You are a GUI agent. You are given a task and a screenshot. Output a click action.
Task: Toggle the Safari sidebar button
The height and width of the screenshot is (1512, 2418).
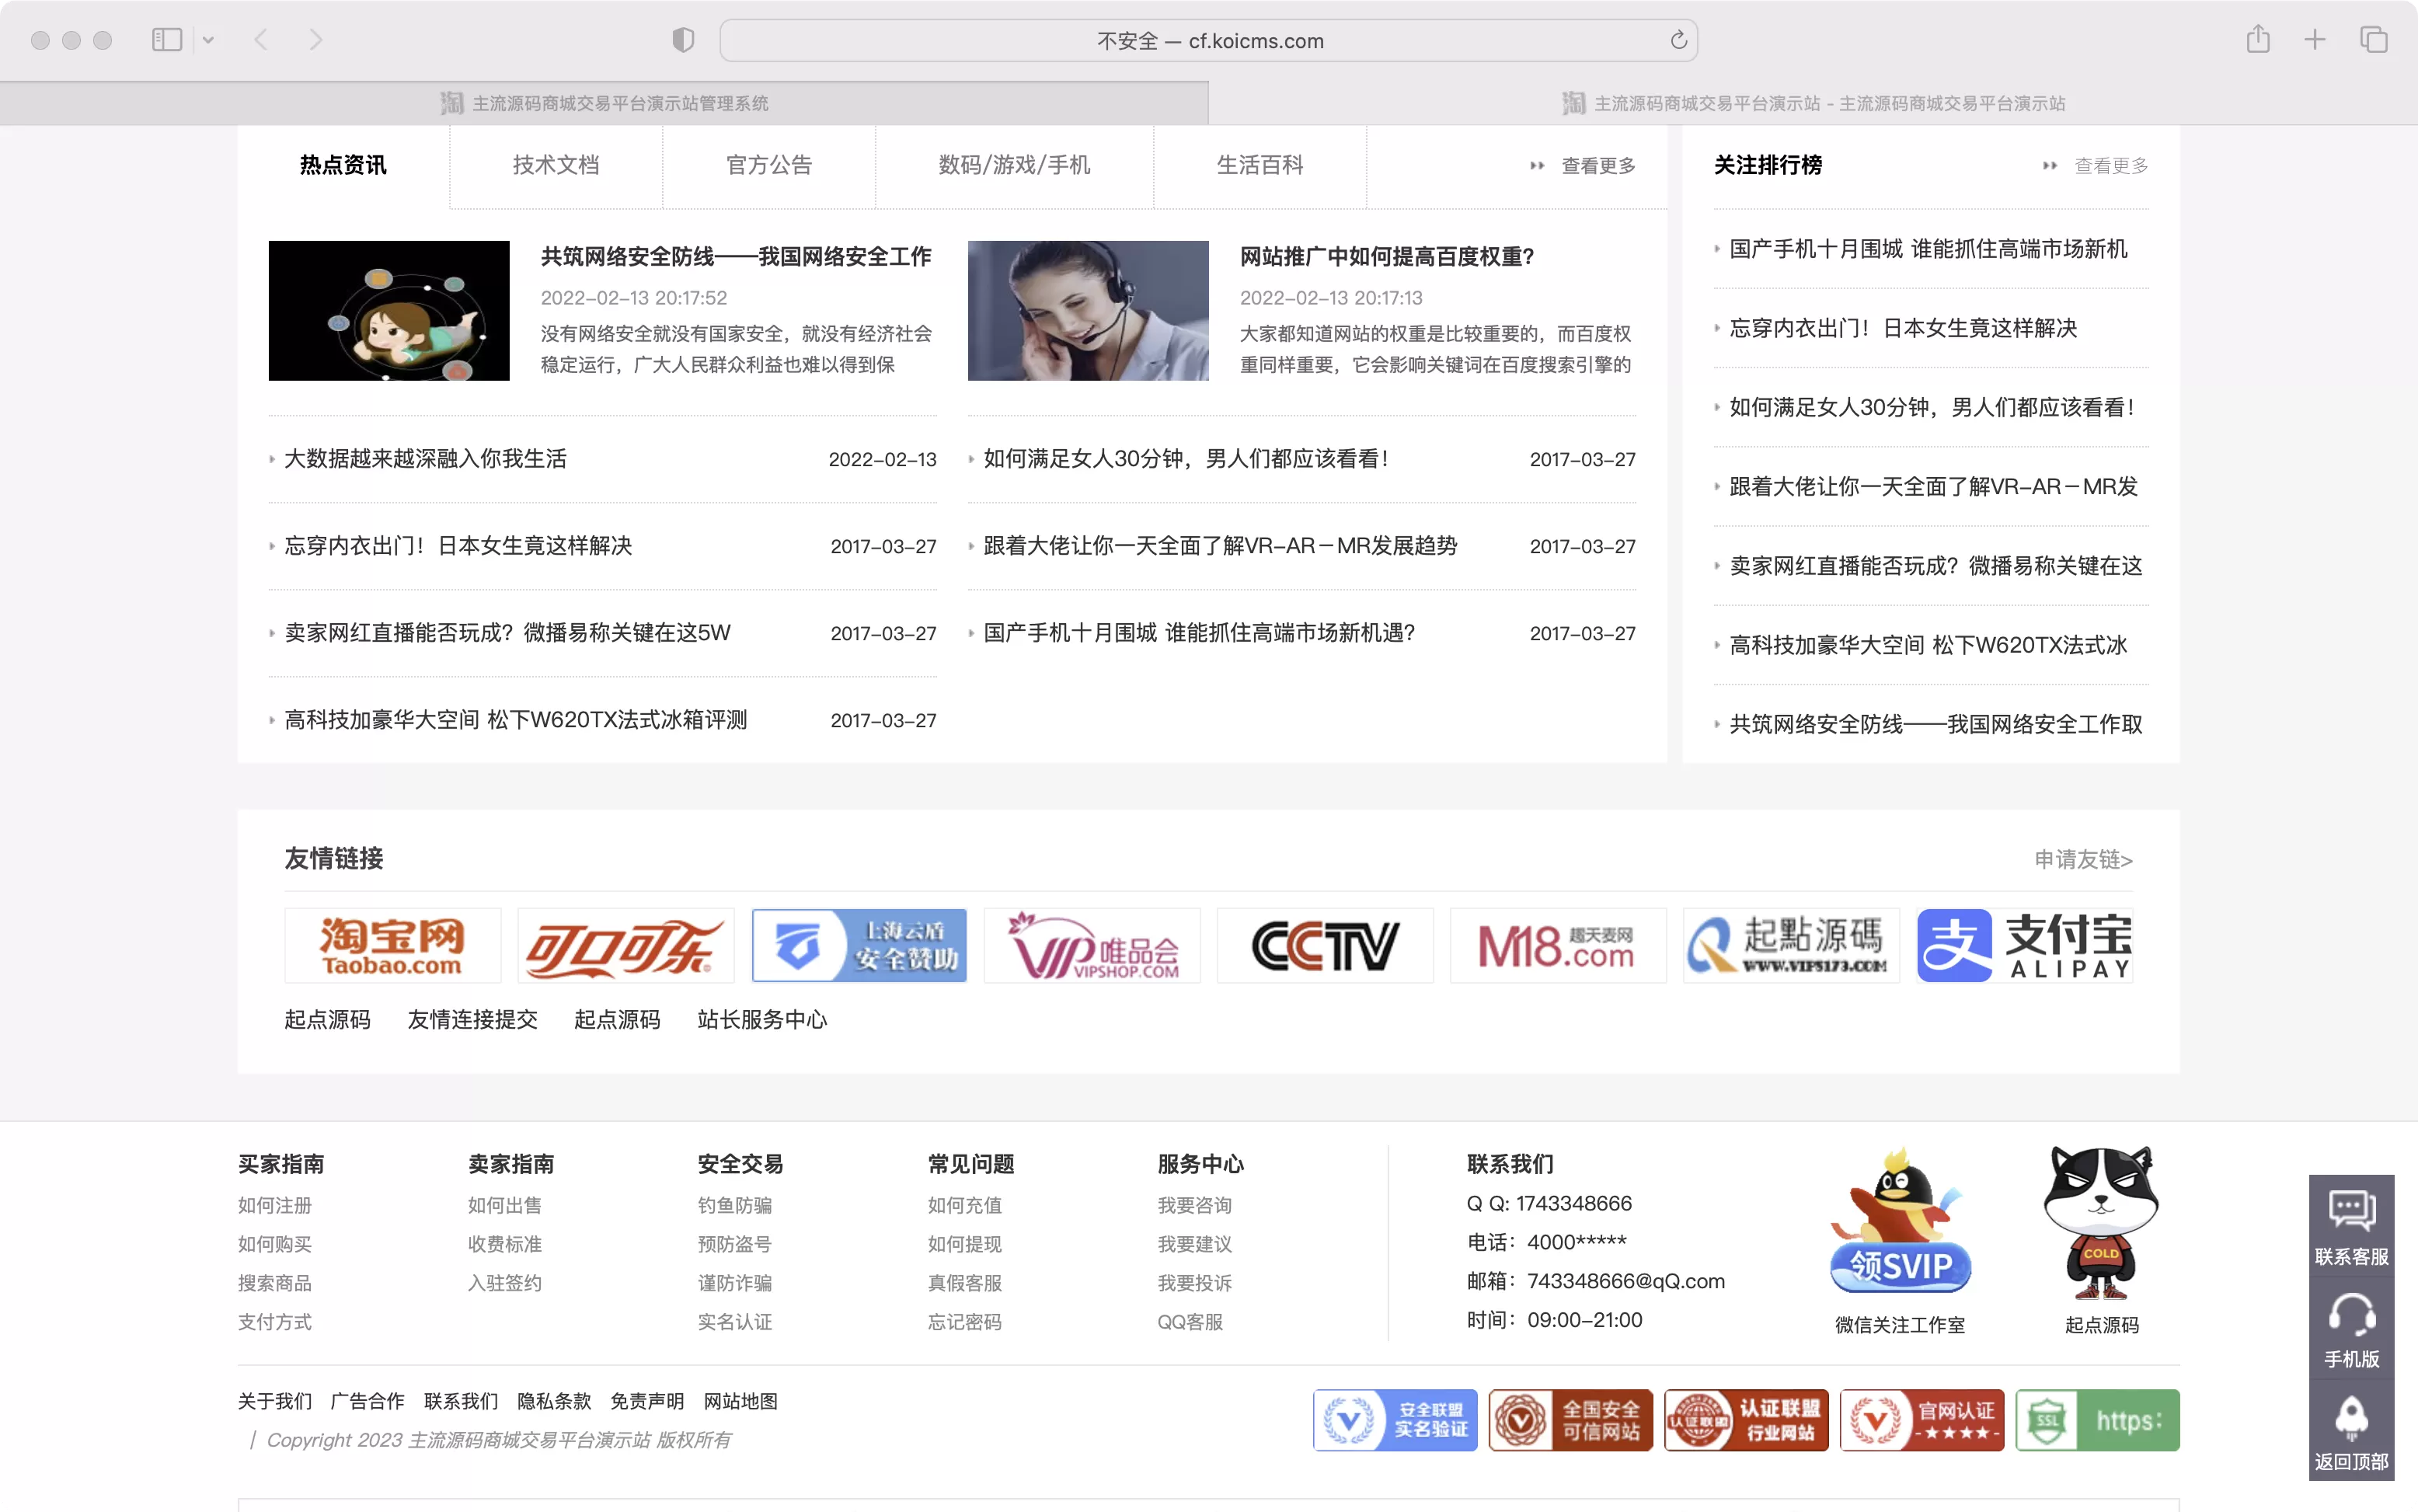[x=166, y=40]
